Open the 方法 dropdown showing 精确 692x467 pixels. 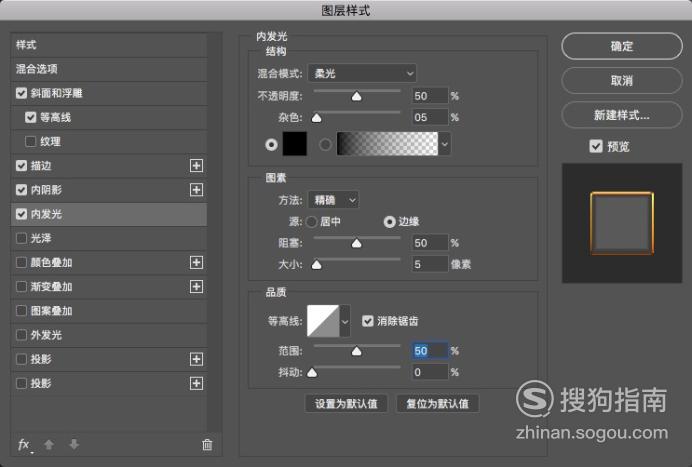pos(333,200)
